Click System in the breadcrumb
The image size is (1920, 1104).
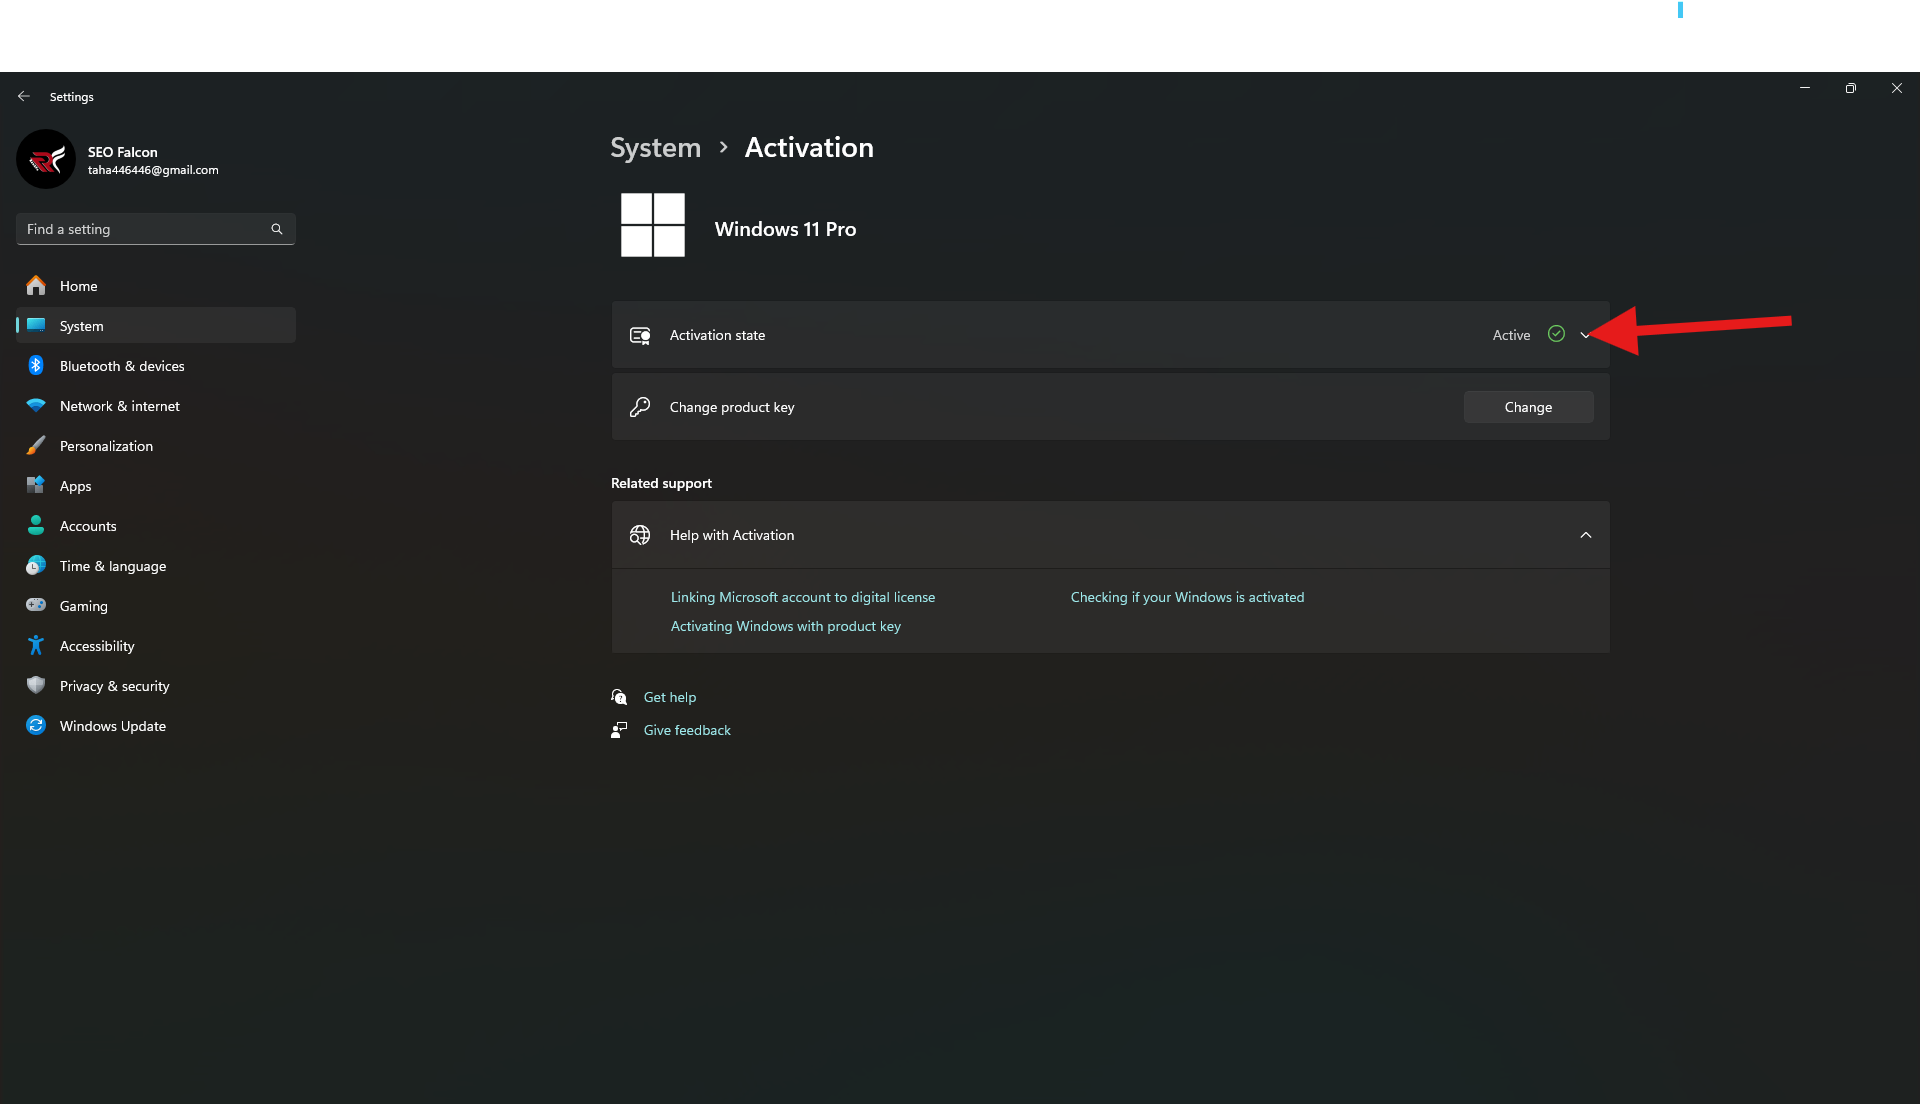tap(656, 148)
